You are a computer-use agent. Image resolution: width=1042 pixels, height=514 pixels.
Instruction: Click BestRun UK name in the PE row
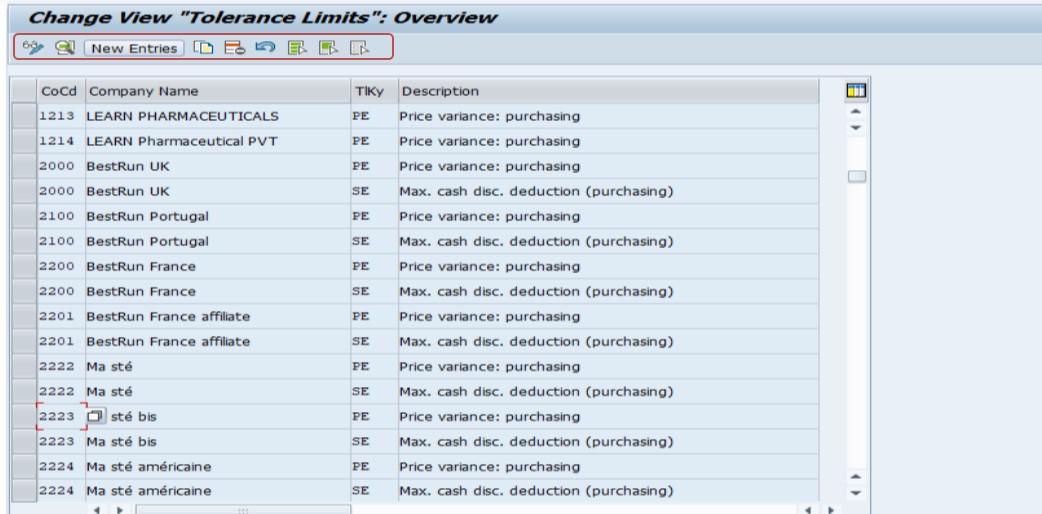(218, 166)
